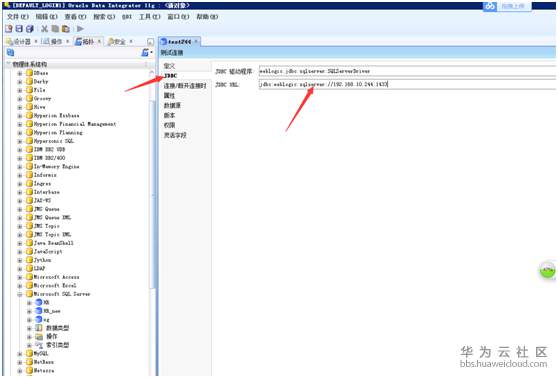Click the New document toolbar icon

point(9,29)
